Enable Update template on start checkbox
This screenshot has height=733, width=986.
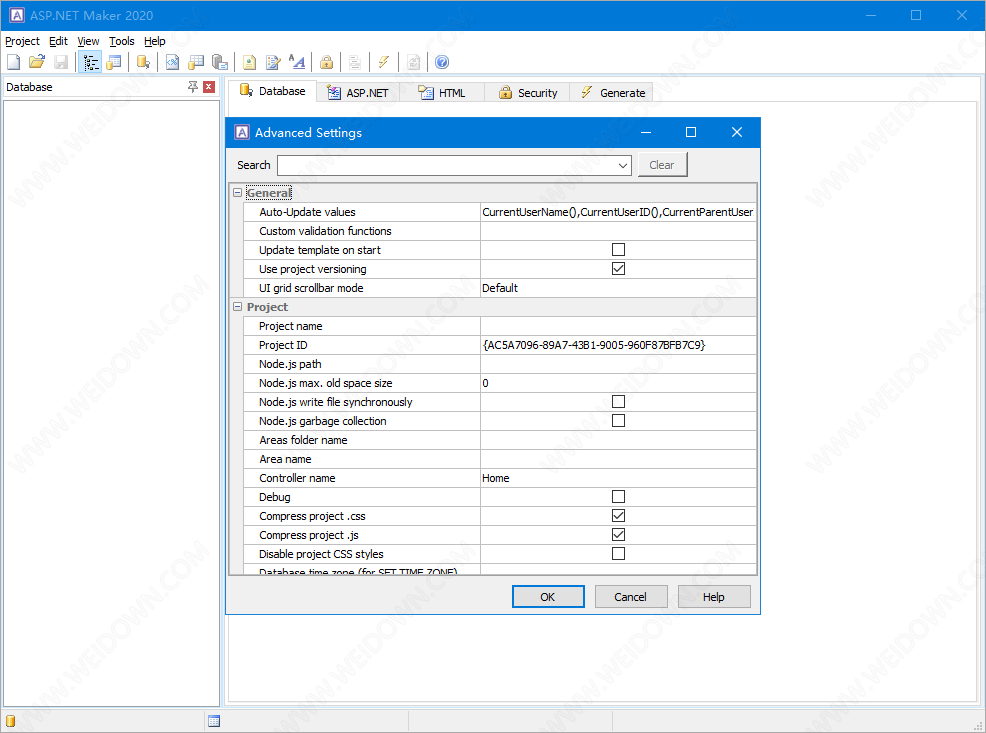pyautogui.click(x=618, y=250)
